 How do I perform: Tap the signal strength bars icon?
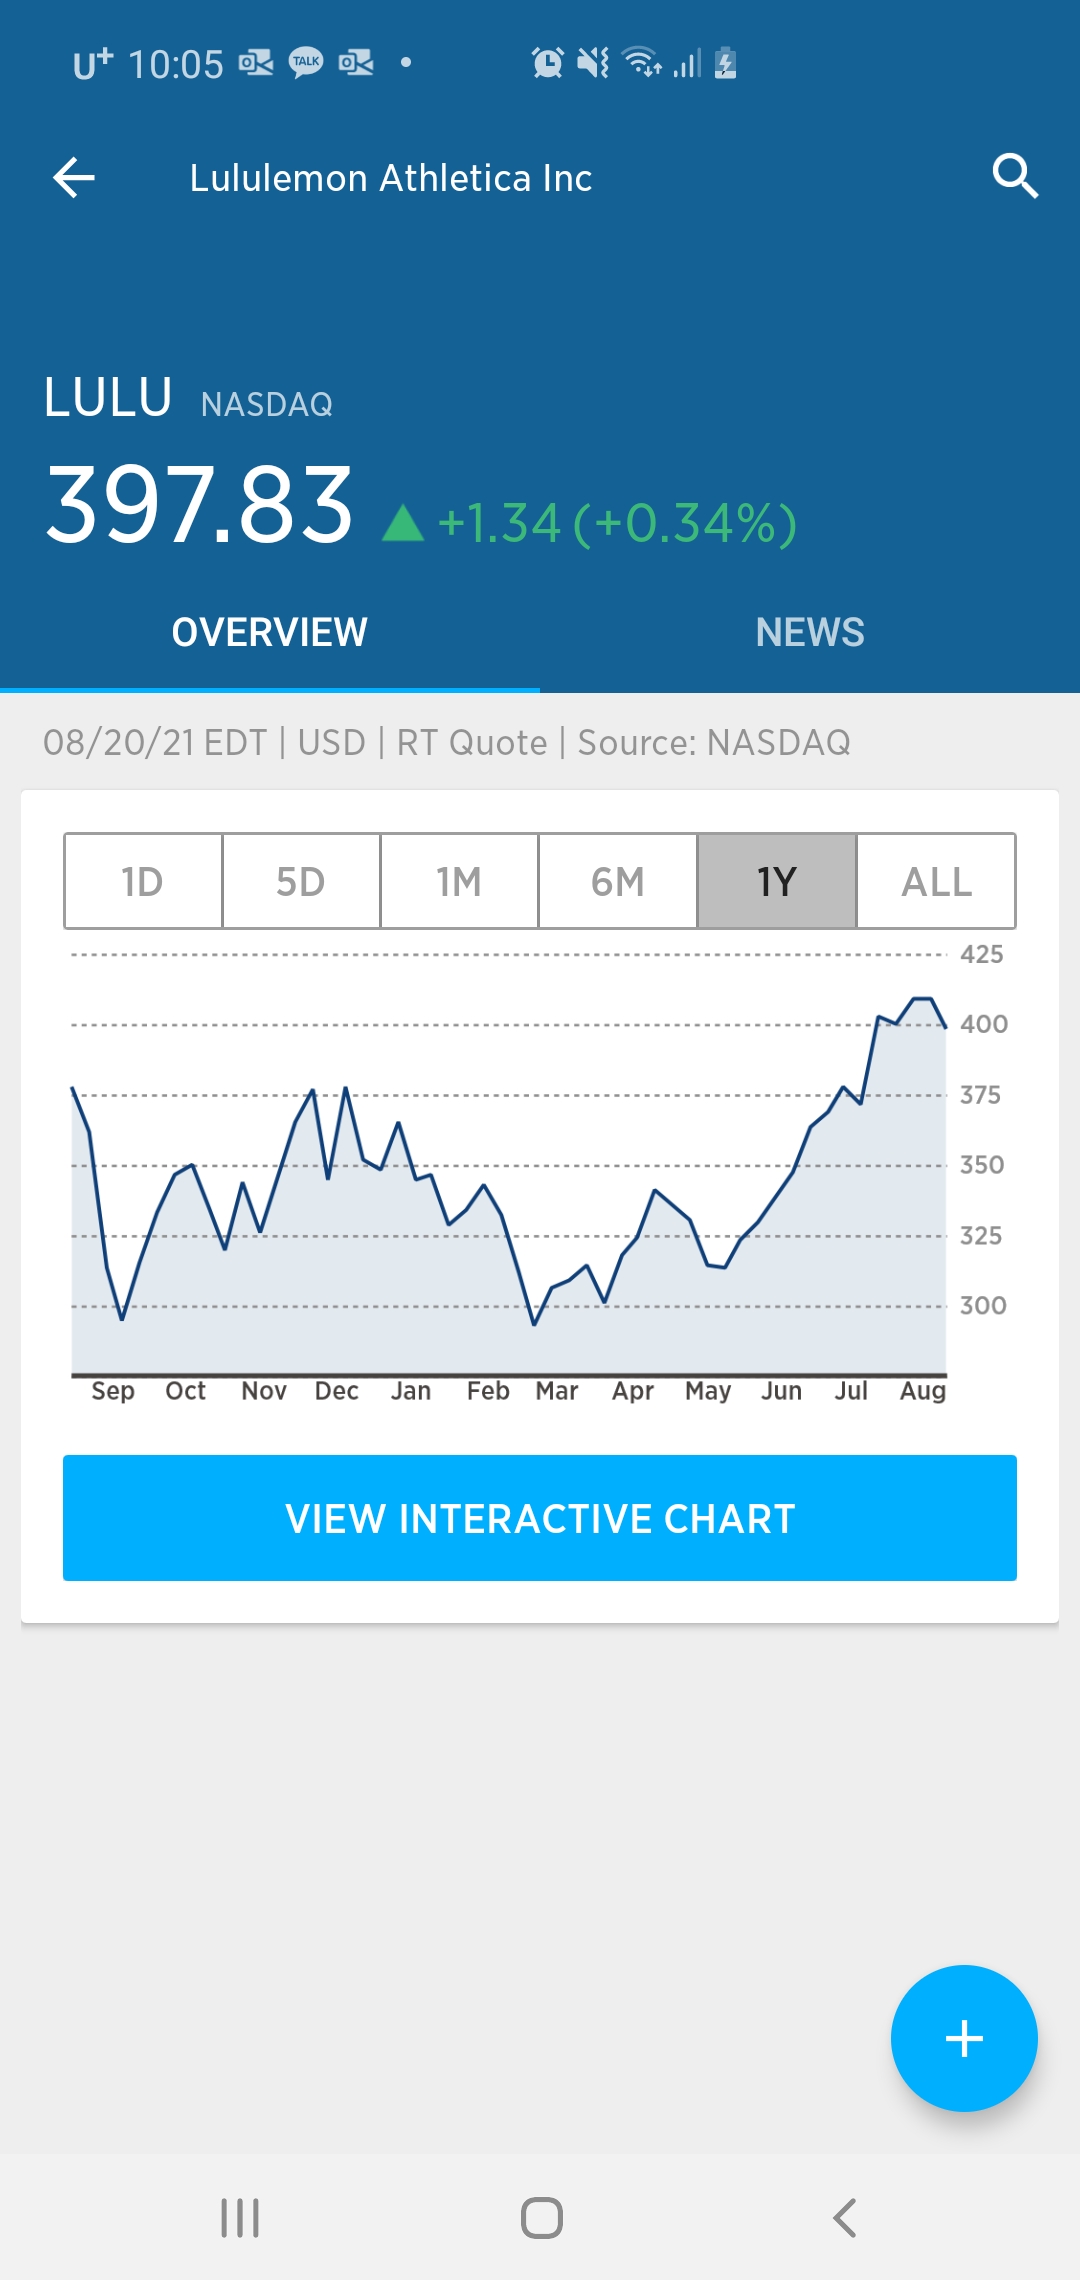pos(687,63)
